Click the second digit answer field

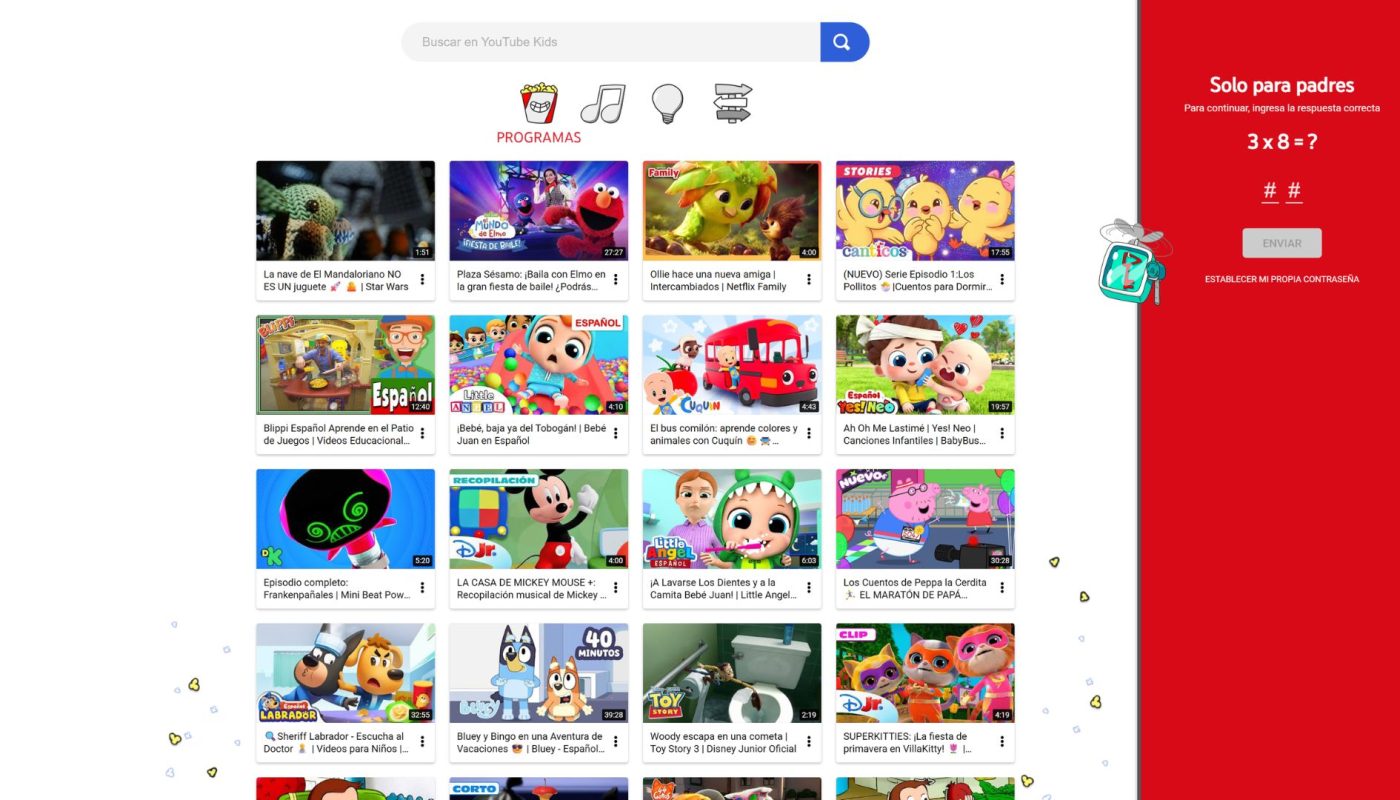[1294, 191]
